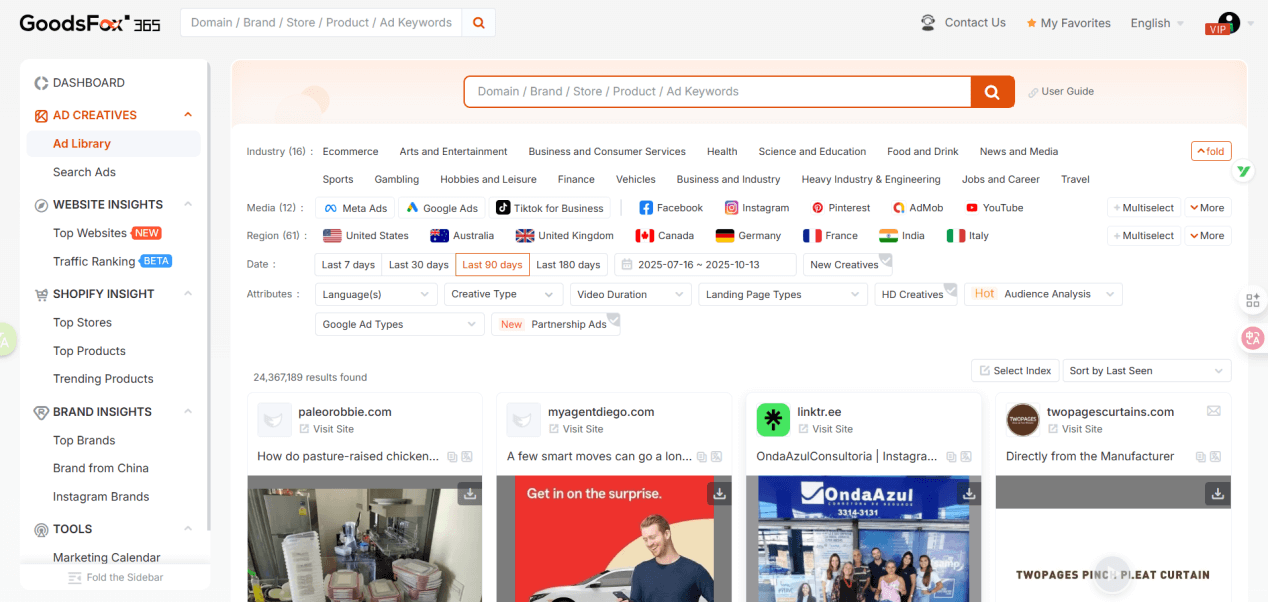The width and height of the screenshot is (1268, 602).
Task: Click the sidebar vertical scrollbar
Action: pyautogui.click(x=208, y=300)
